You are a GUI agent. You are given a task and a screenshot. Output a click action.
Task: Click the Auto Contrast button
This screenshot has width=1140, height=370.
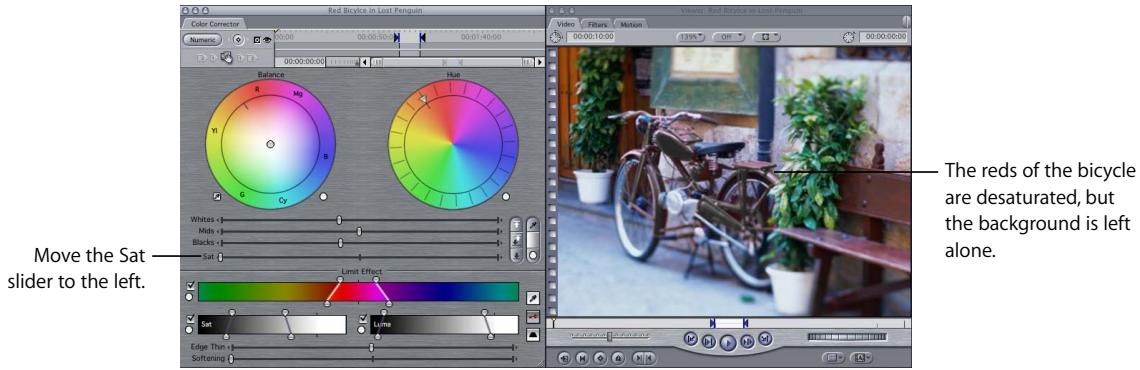[x=517, y=240]
